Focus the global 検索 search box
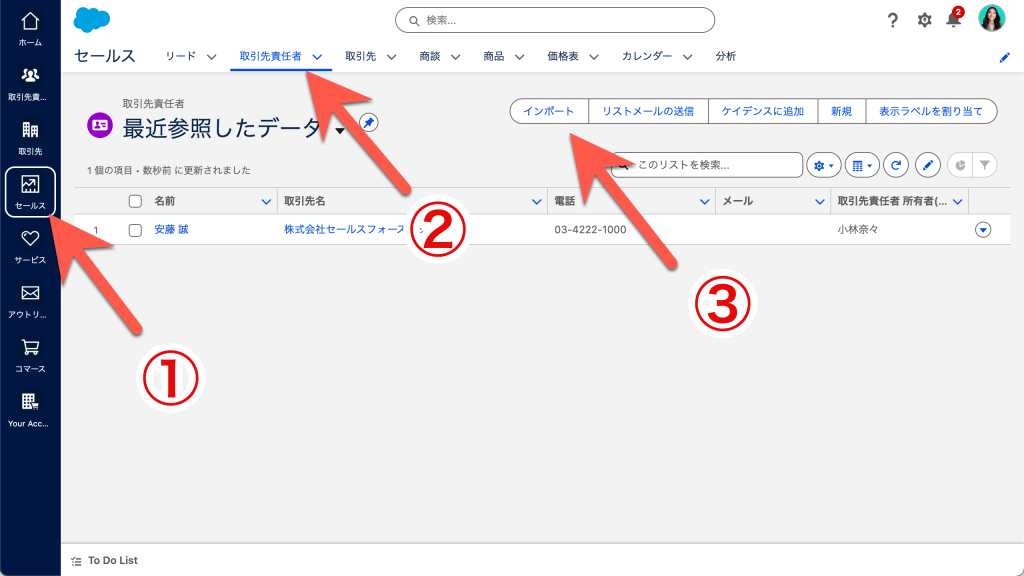The width and height of the screenshot is (1024, 576). click(x=555, y=20)
